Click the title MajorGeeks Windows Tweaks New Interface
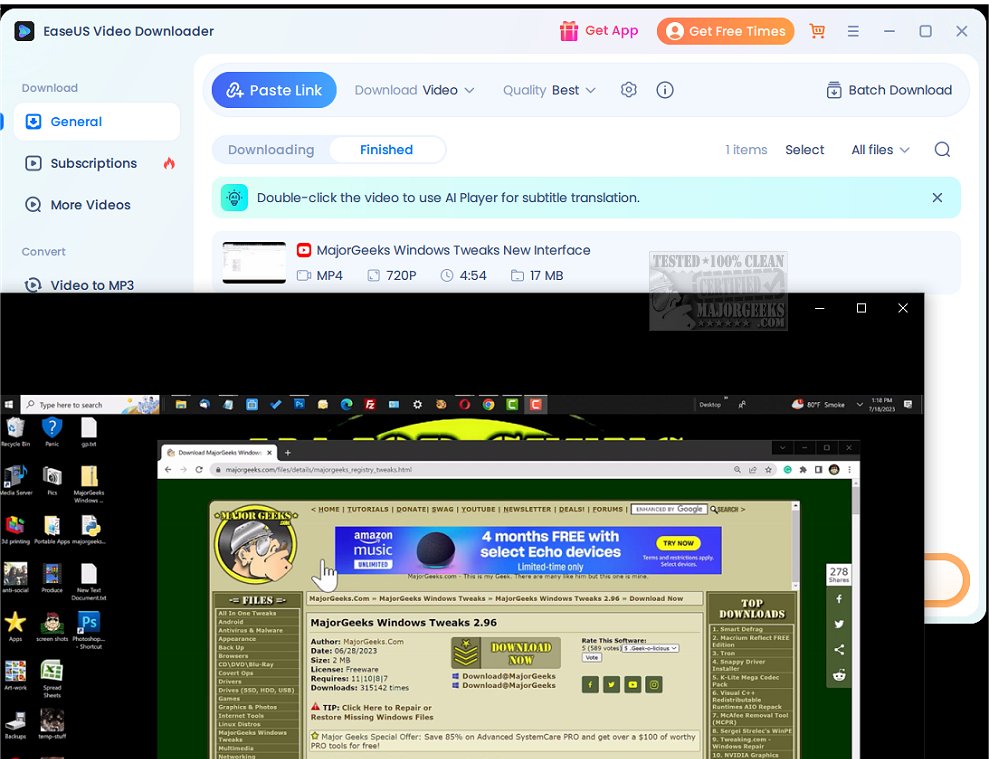This screenshot has height=759, width=989. coord(454,250)
